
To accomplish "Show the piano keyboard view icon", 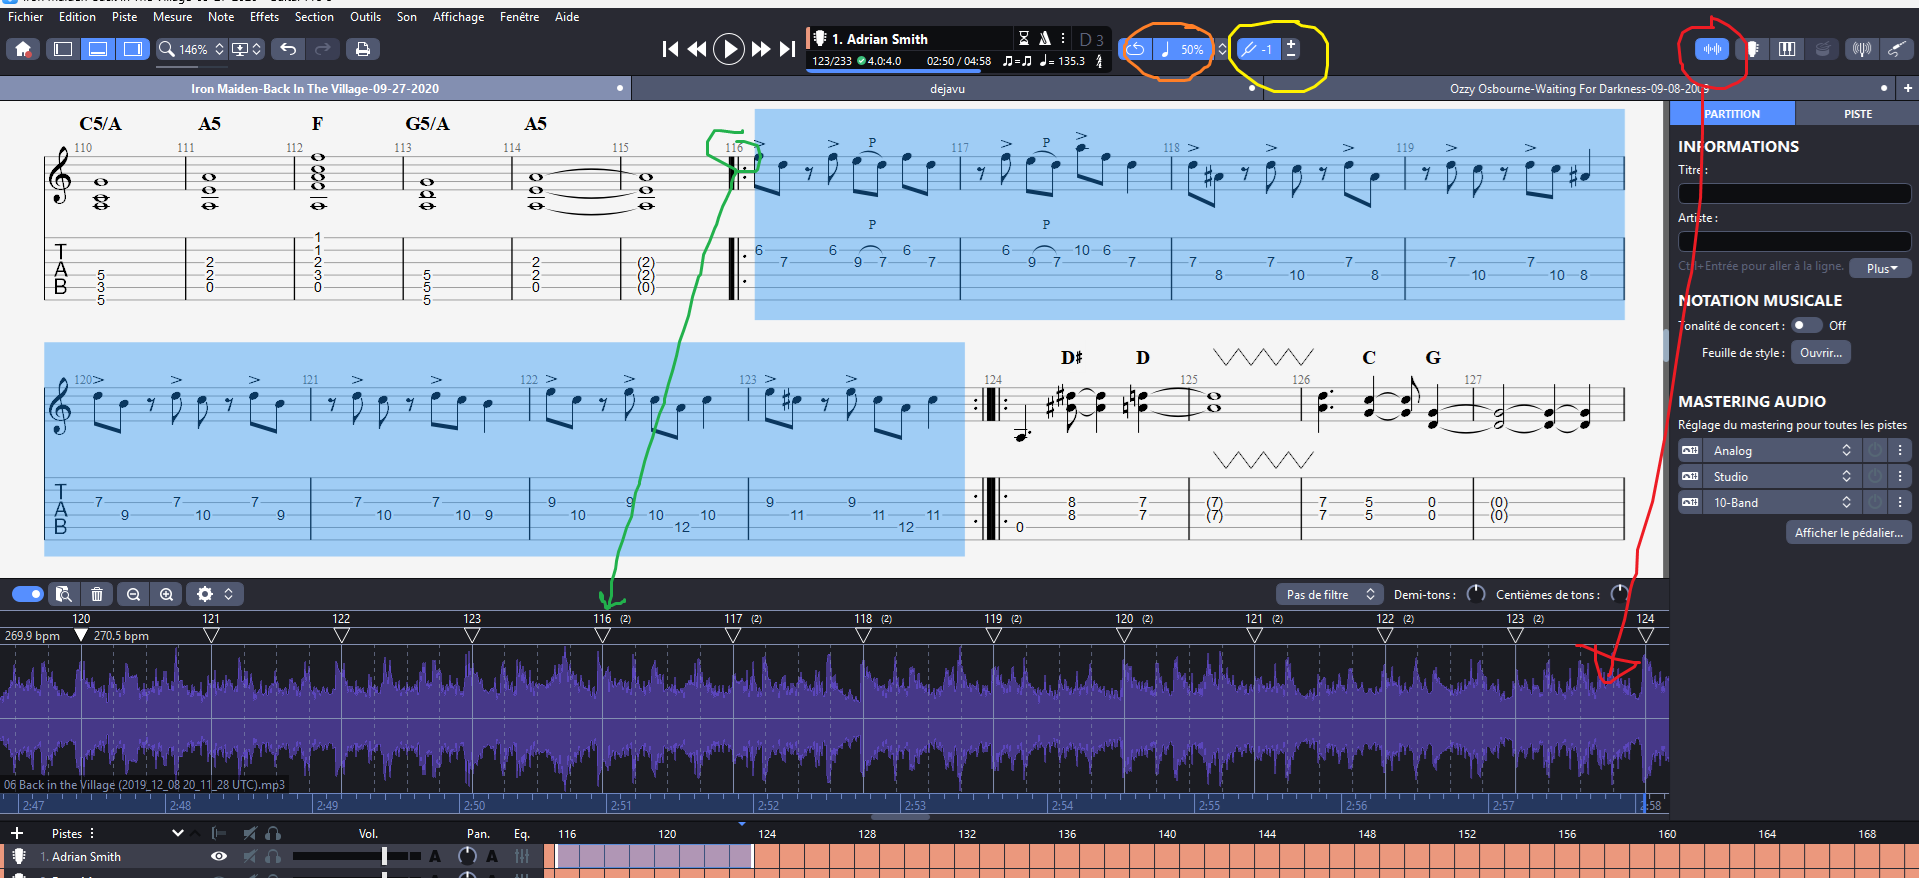I will (x=1787, y=49).
